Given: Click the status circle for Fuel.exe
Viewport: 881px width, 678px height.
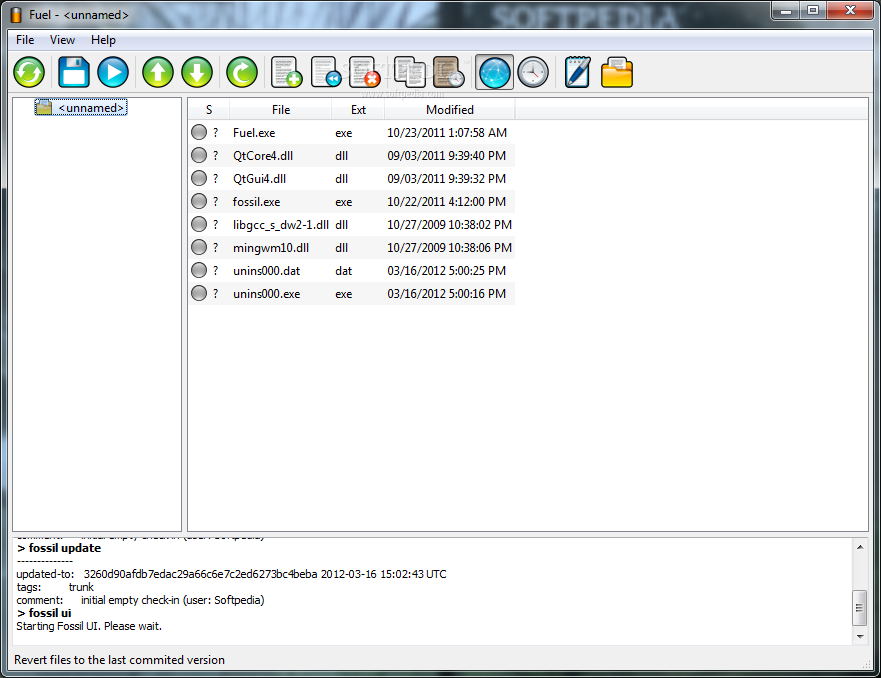Looking at the screenshot, I should [x=199, y=133].
